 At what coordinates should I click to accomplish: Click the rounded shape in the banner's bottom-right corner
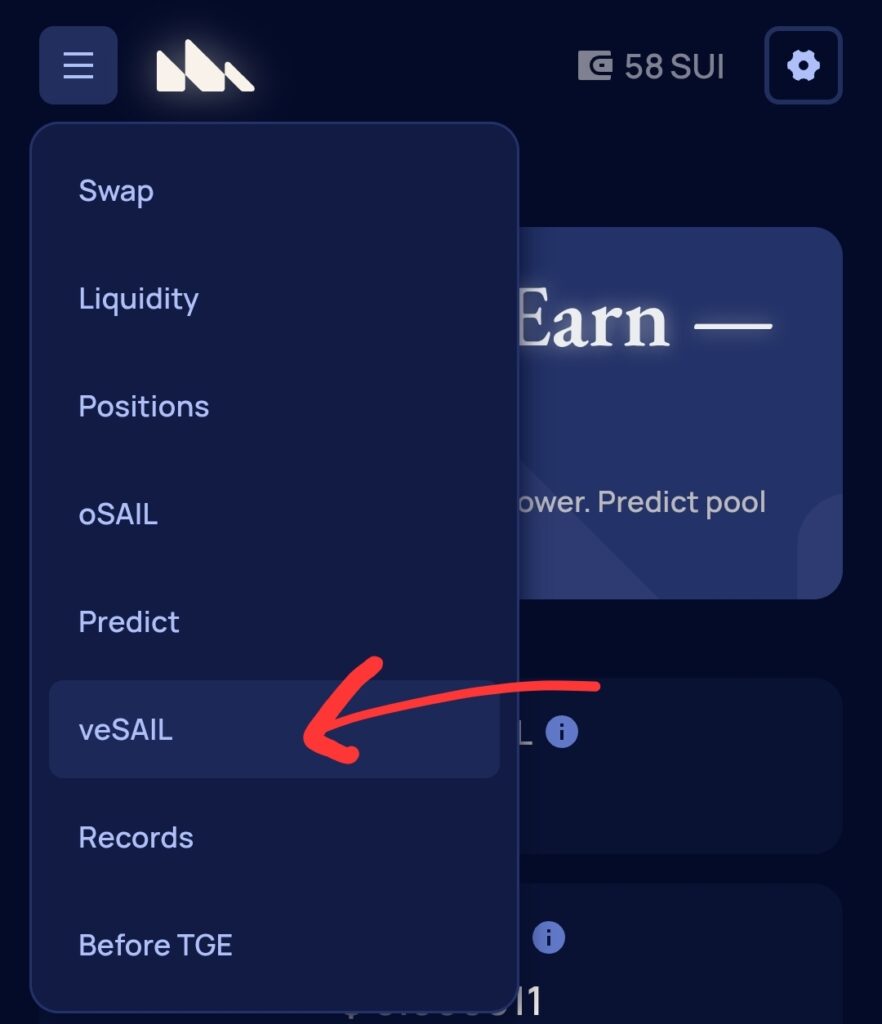pyautogui.click(x=820, y=550)
